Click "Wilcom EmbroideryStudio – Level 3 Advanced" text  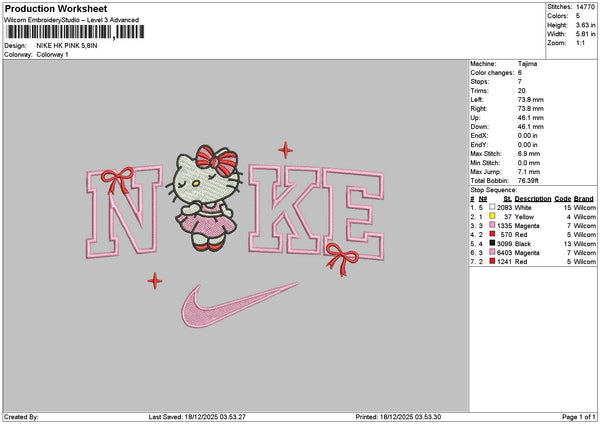coord(72,20)
